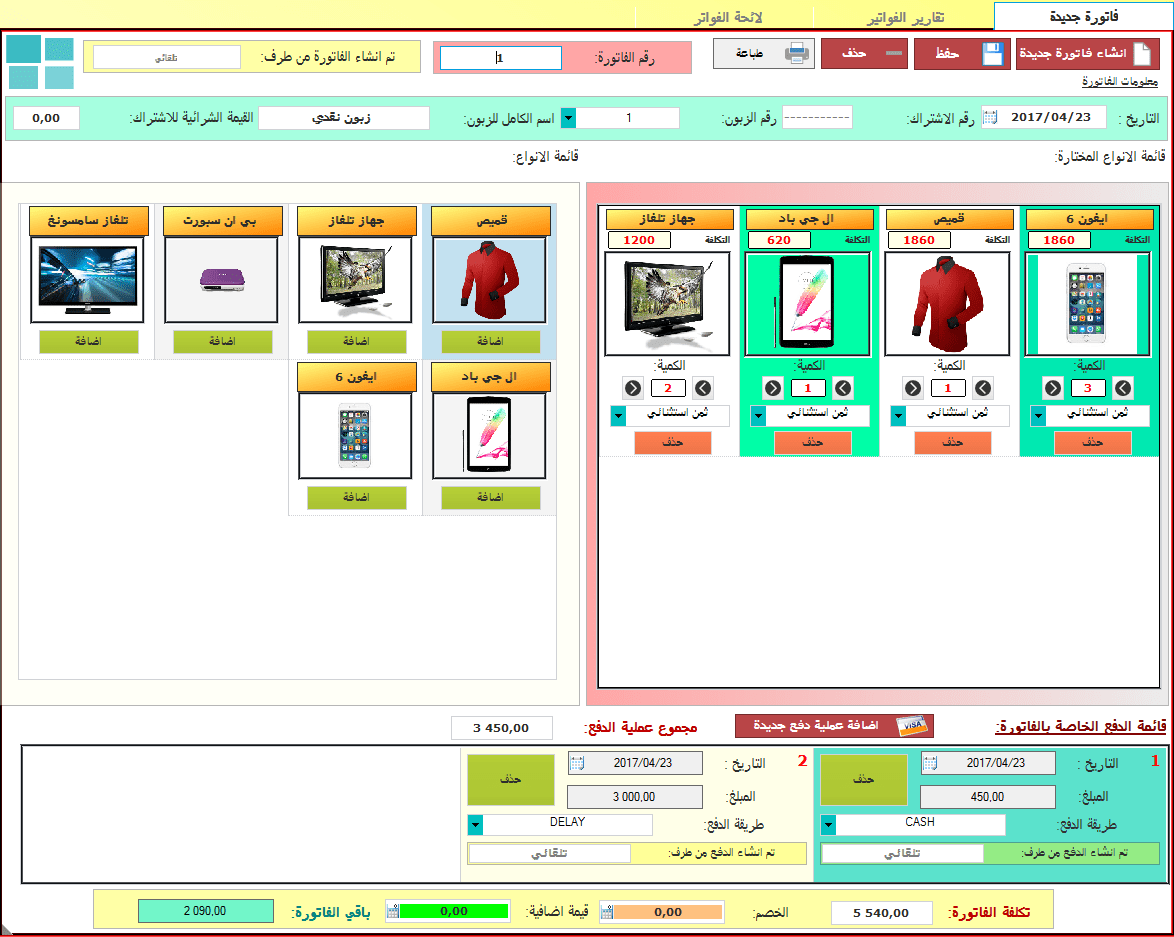Image resolution: width=1174 pixels, height=937 pixels.
Task: Click the Visa card icon for adding a payment
Action: [x=910, y=726]
